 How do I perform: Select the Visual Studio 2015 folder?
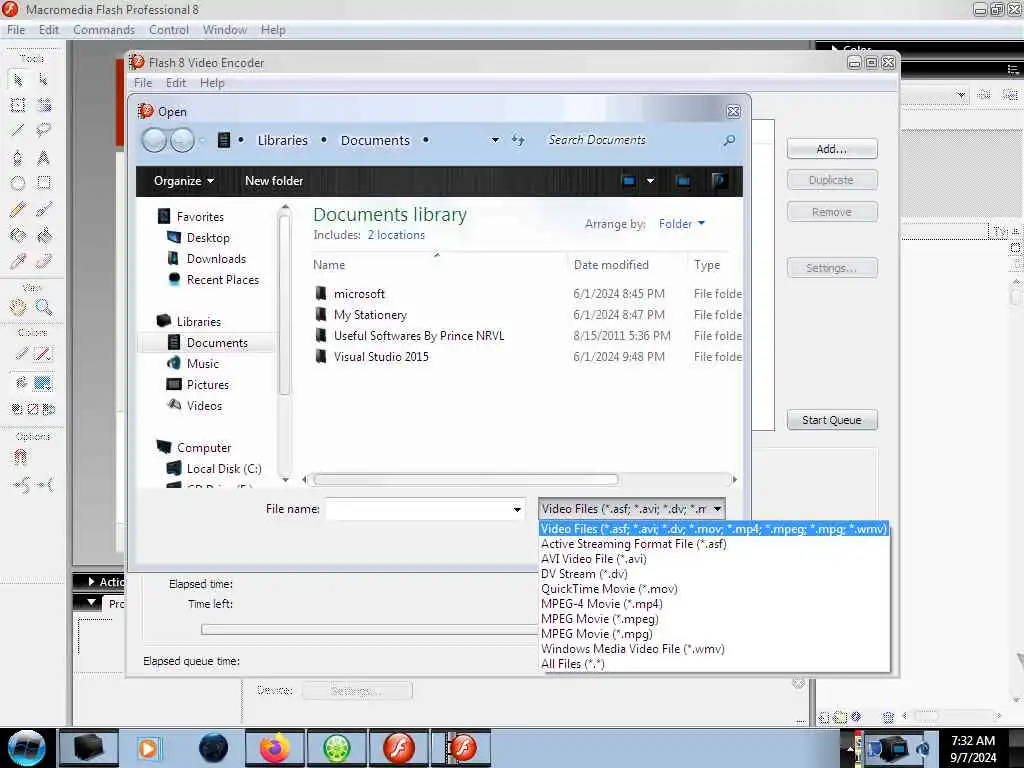pyautogui.click(x=381, y=357)
